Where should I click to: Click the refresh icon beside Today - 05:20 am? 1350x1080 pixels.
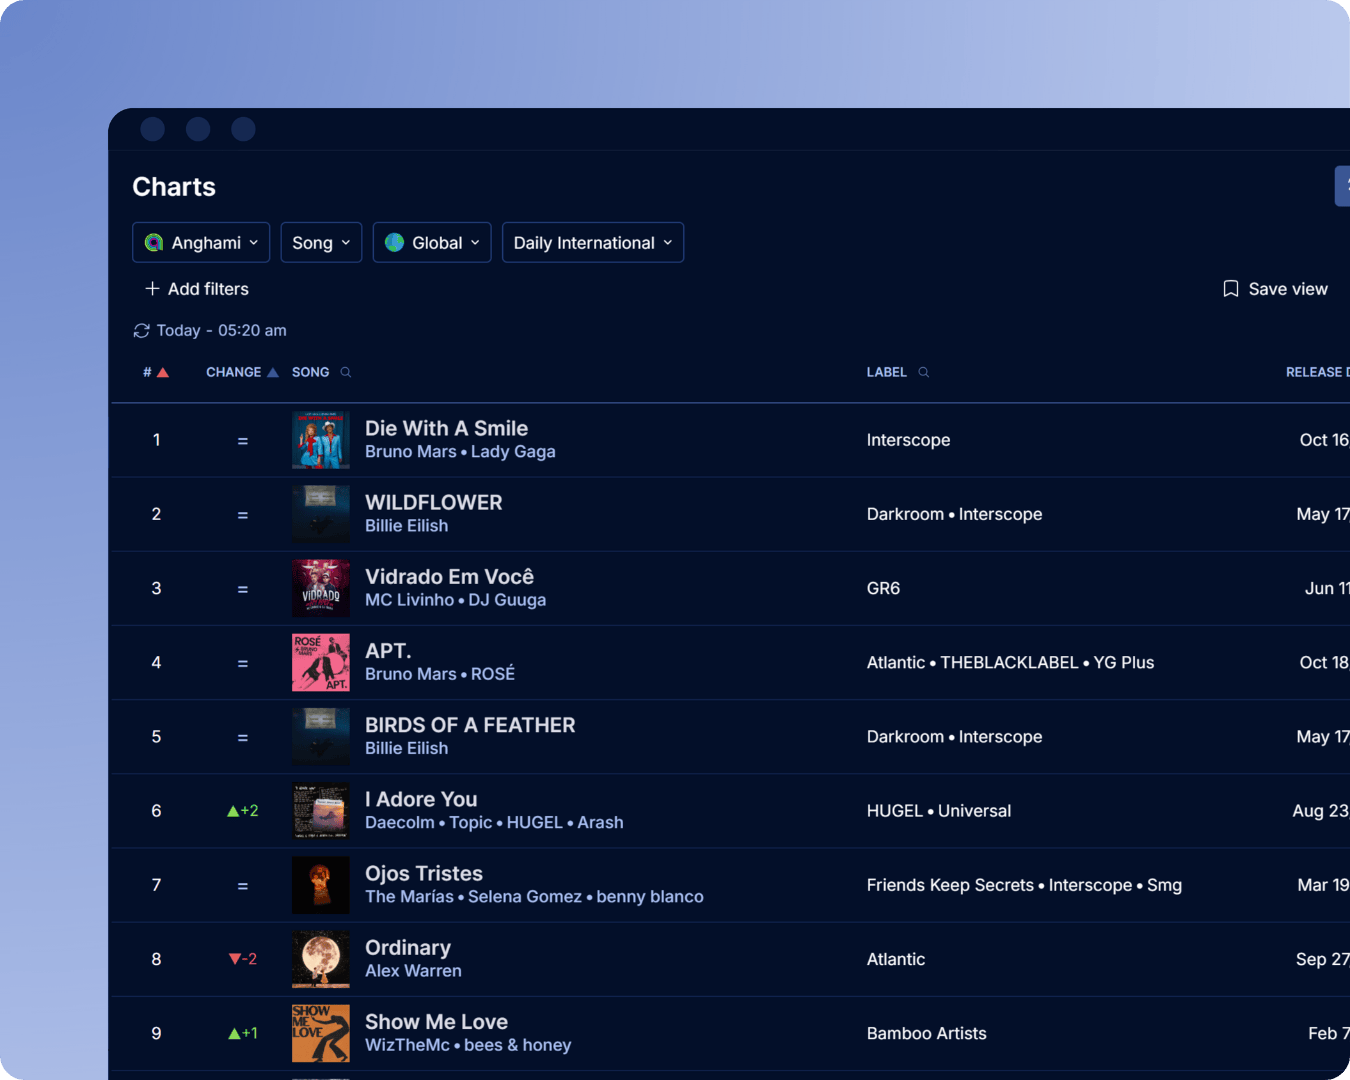click(142, 330)
